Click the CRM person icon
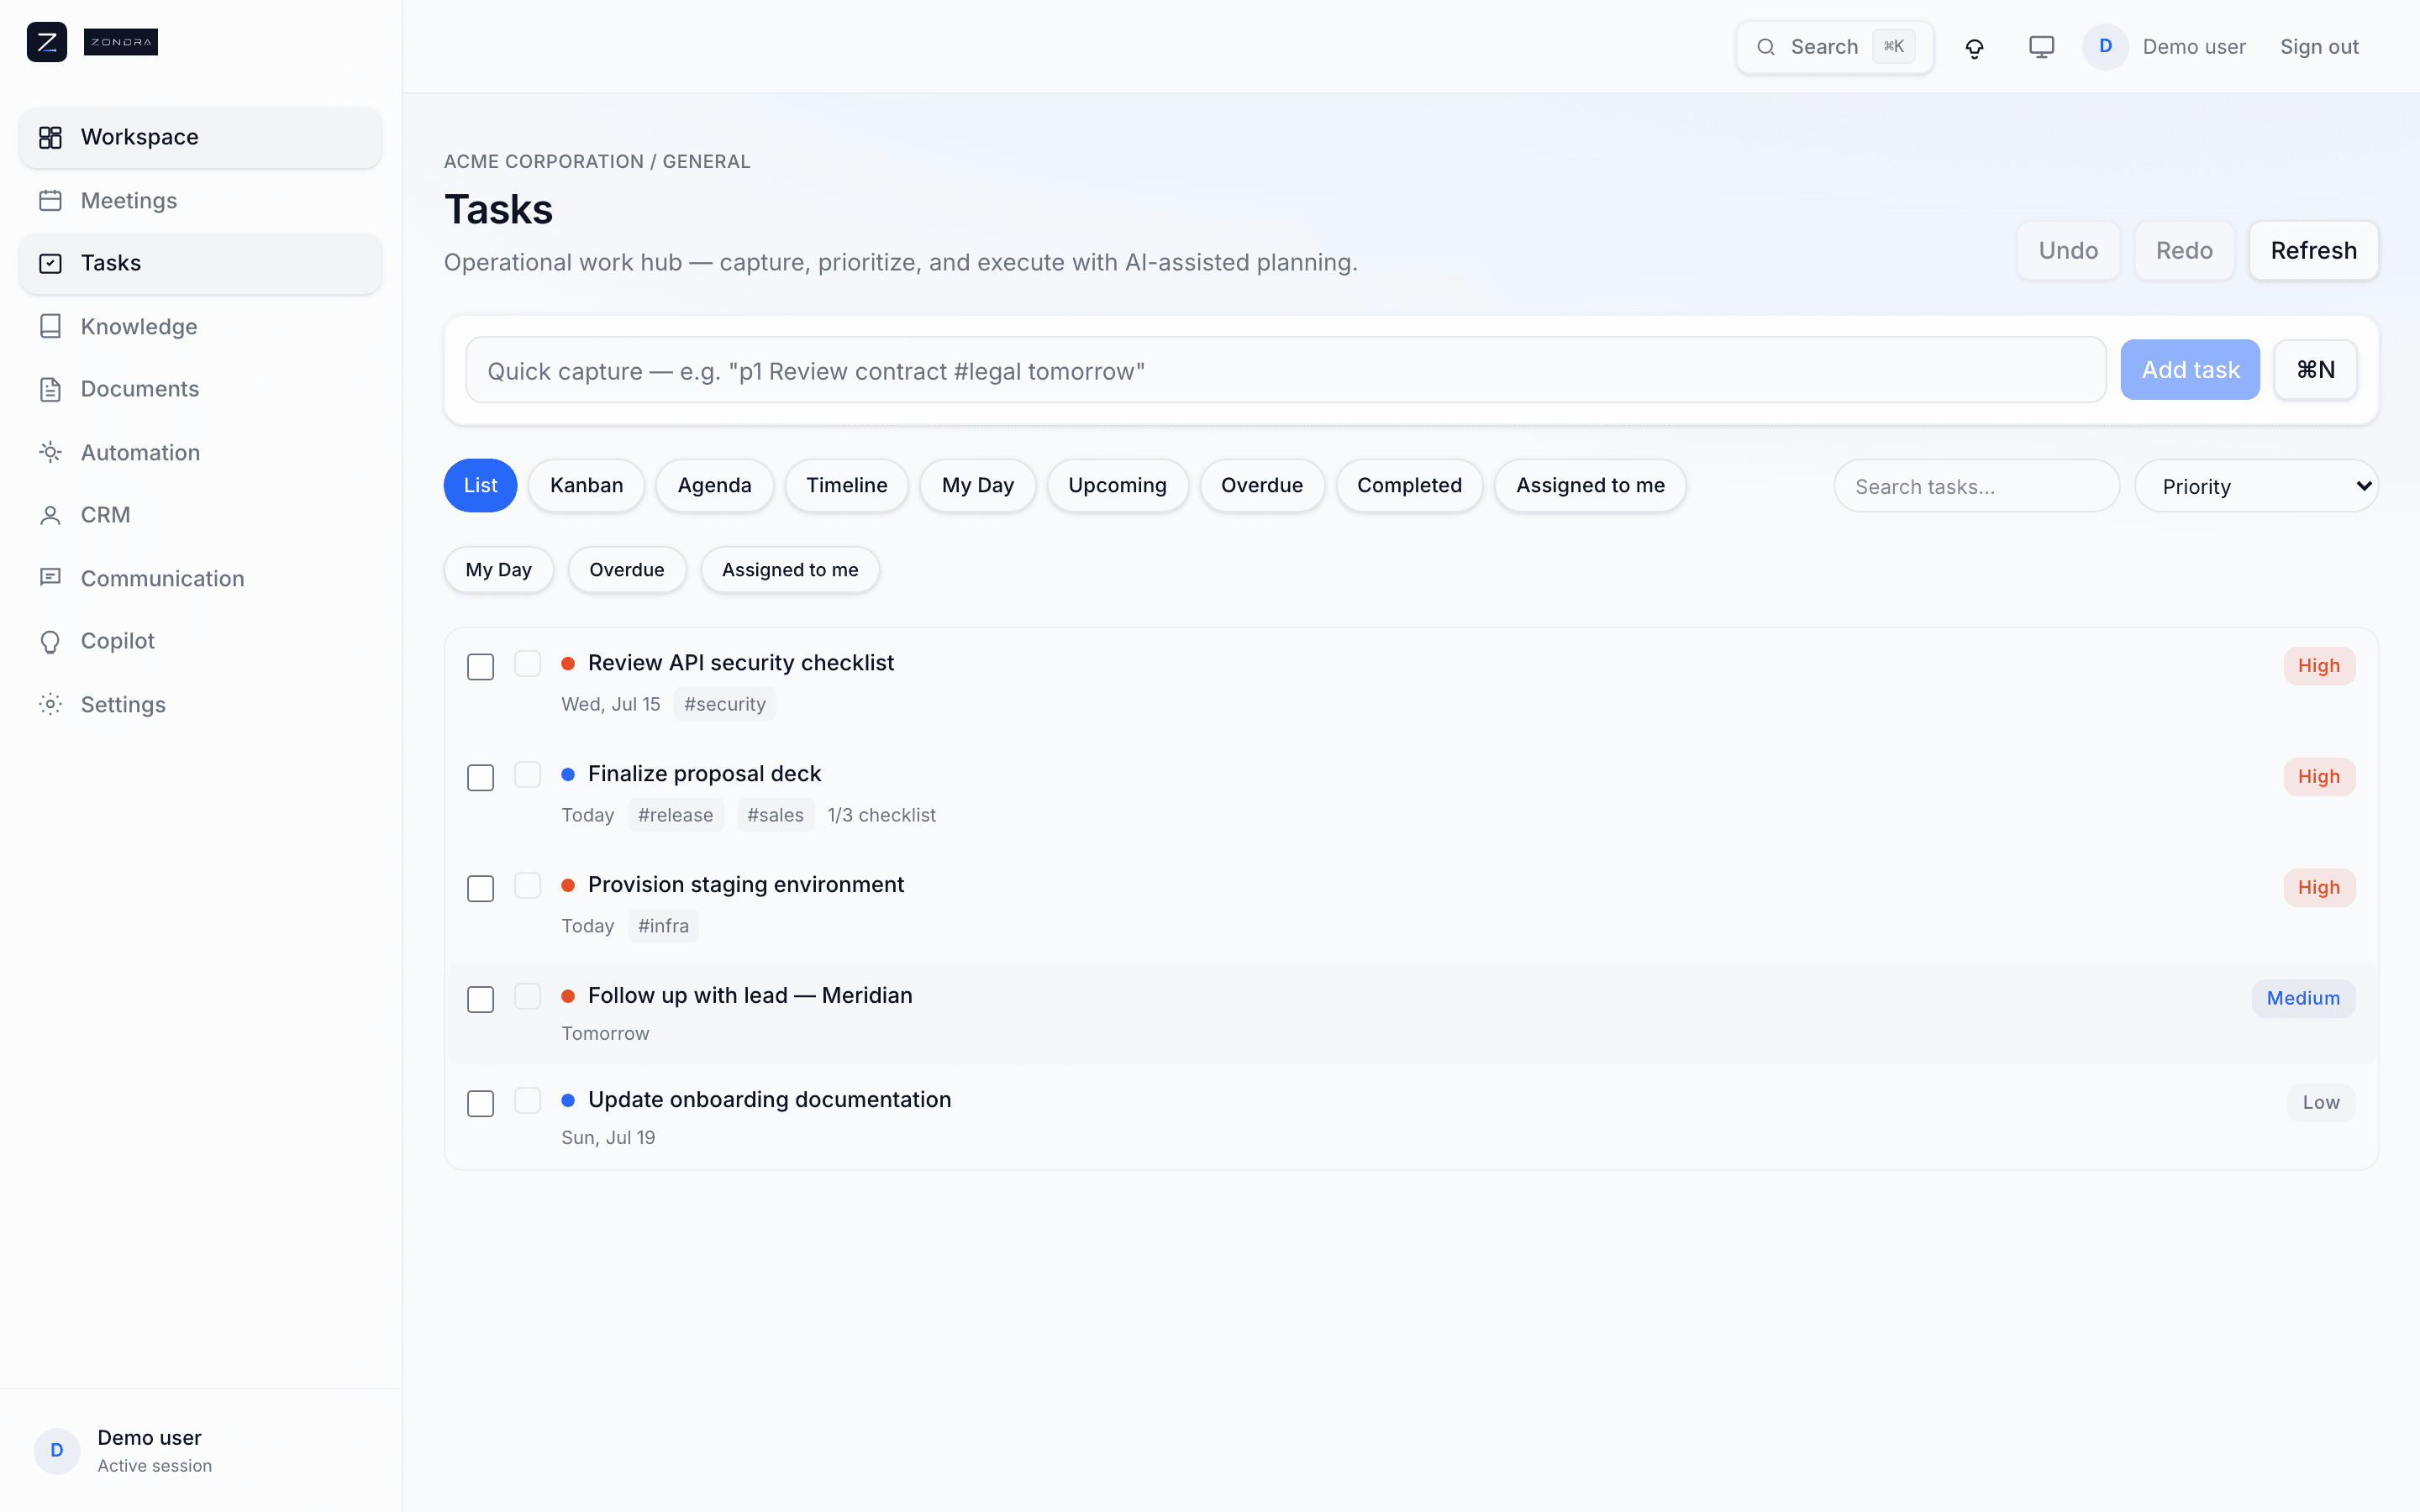 [x=50, y=515]
